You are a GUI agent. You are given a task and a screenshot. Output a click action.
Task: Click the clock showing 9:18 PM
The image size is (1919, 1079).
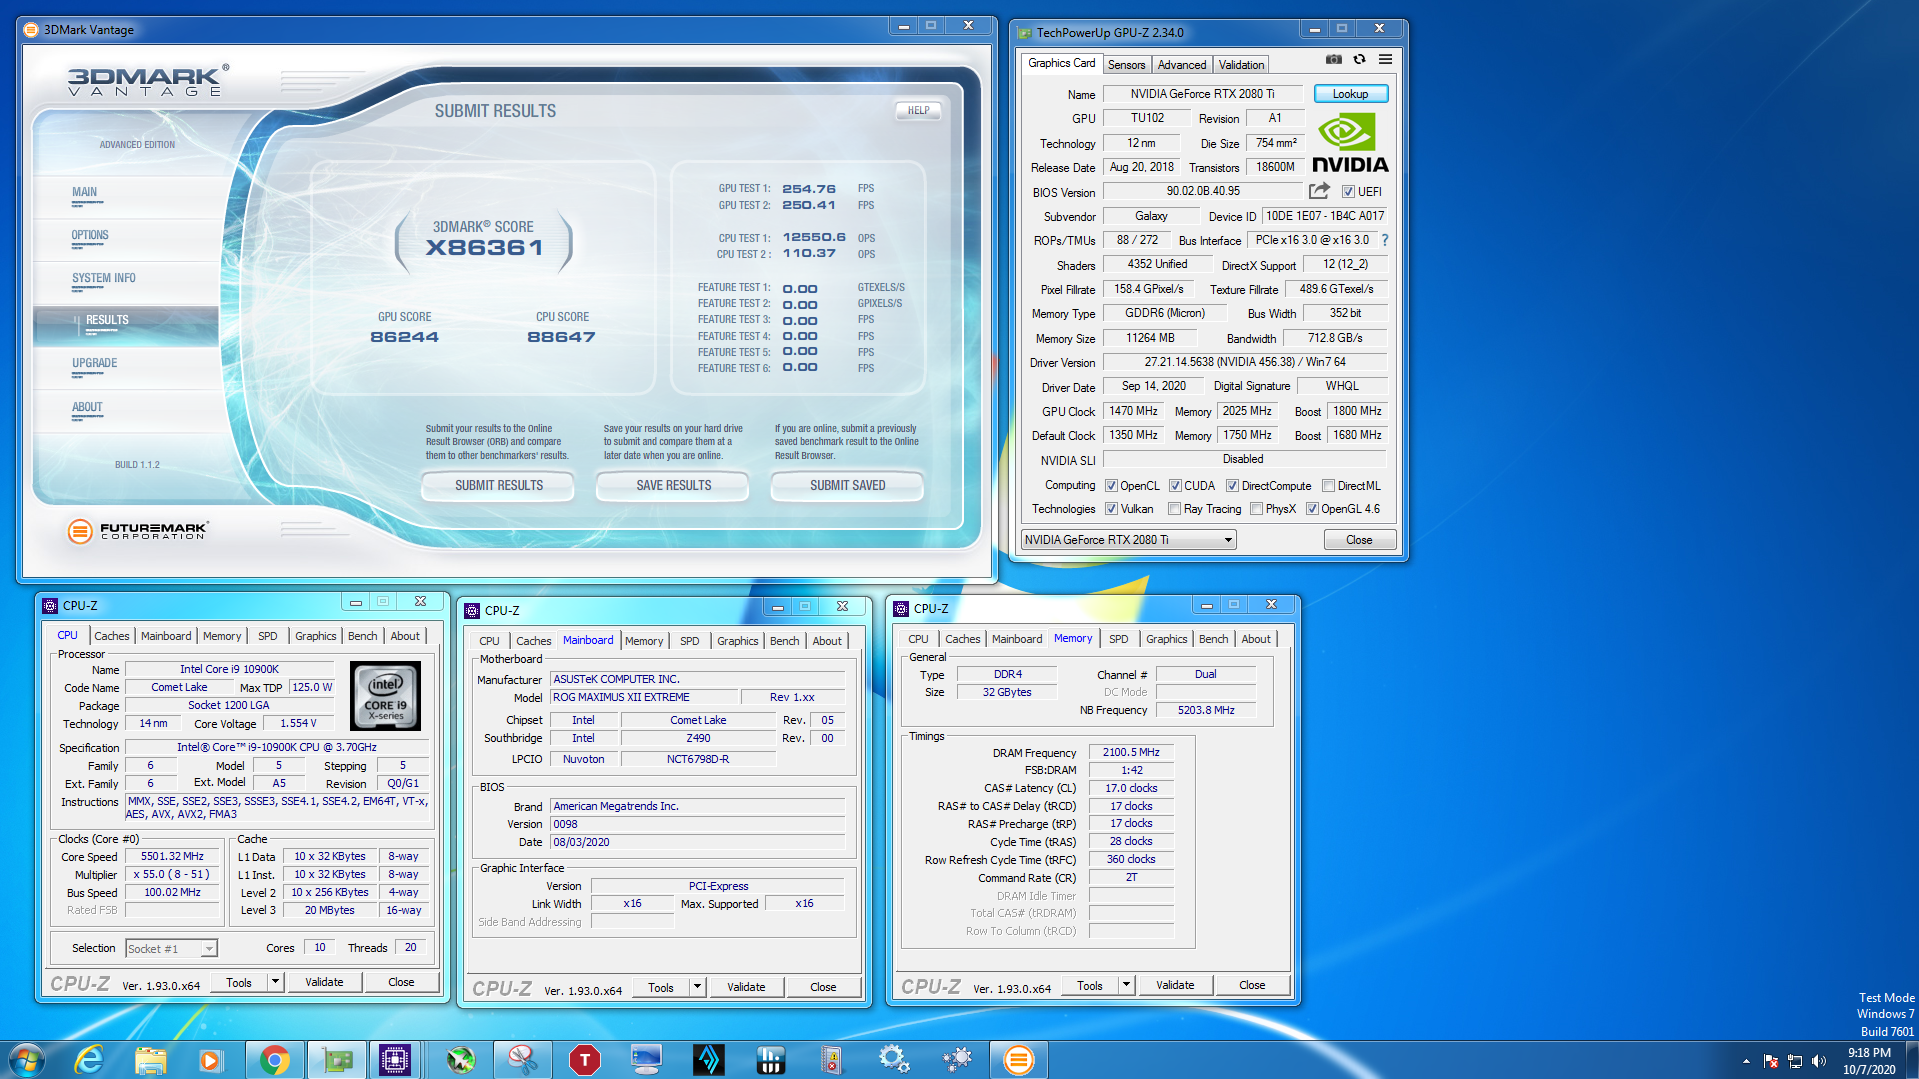click(1868, 1053)
